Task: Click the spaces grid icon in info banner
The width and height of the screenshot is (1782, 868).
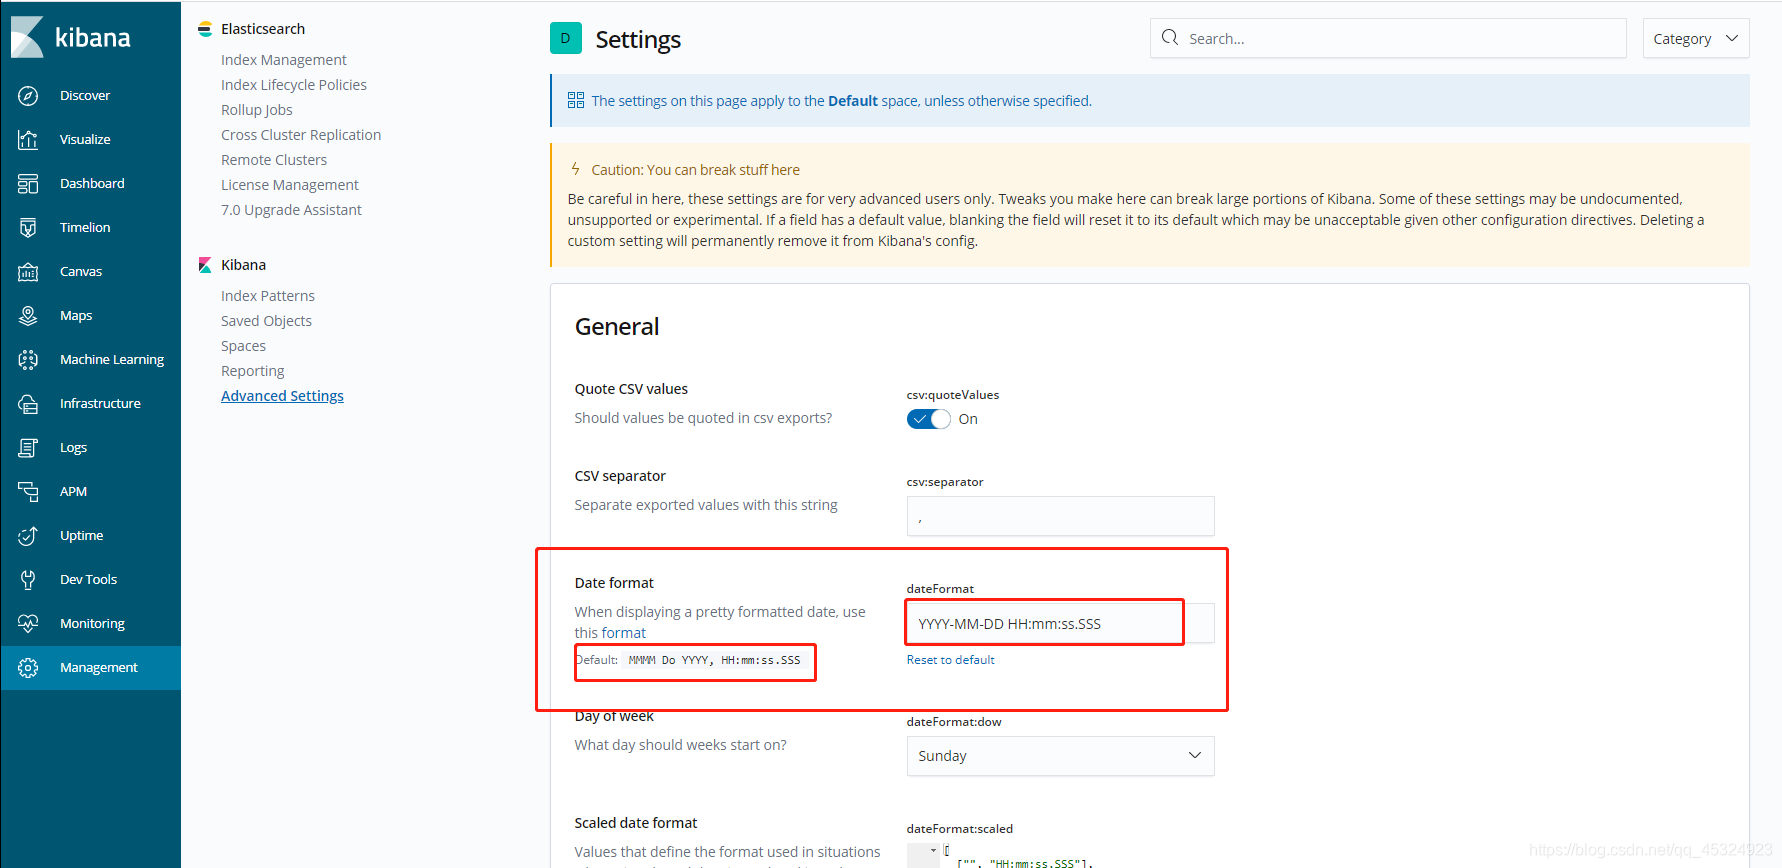Action: click(576, 100)
